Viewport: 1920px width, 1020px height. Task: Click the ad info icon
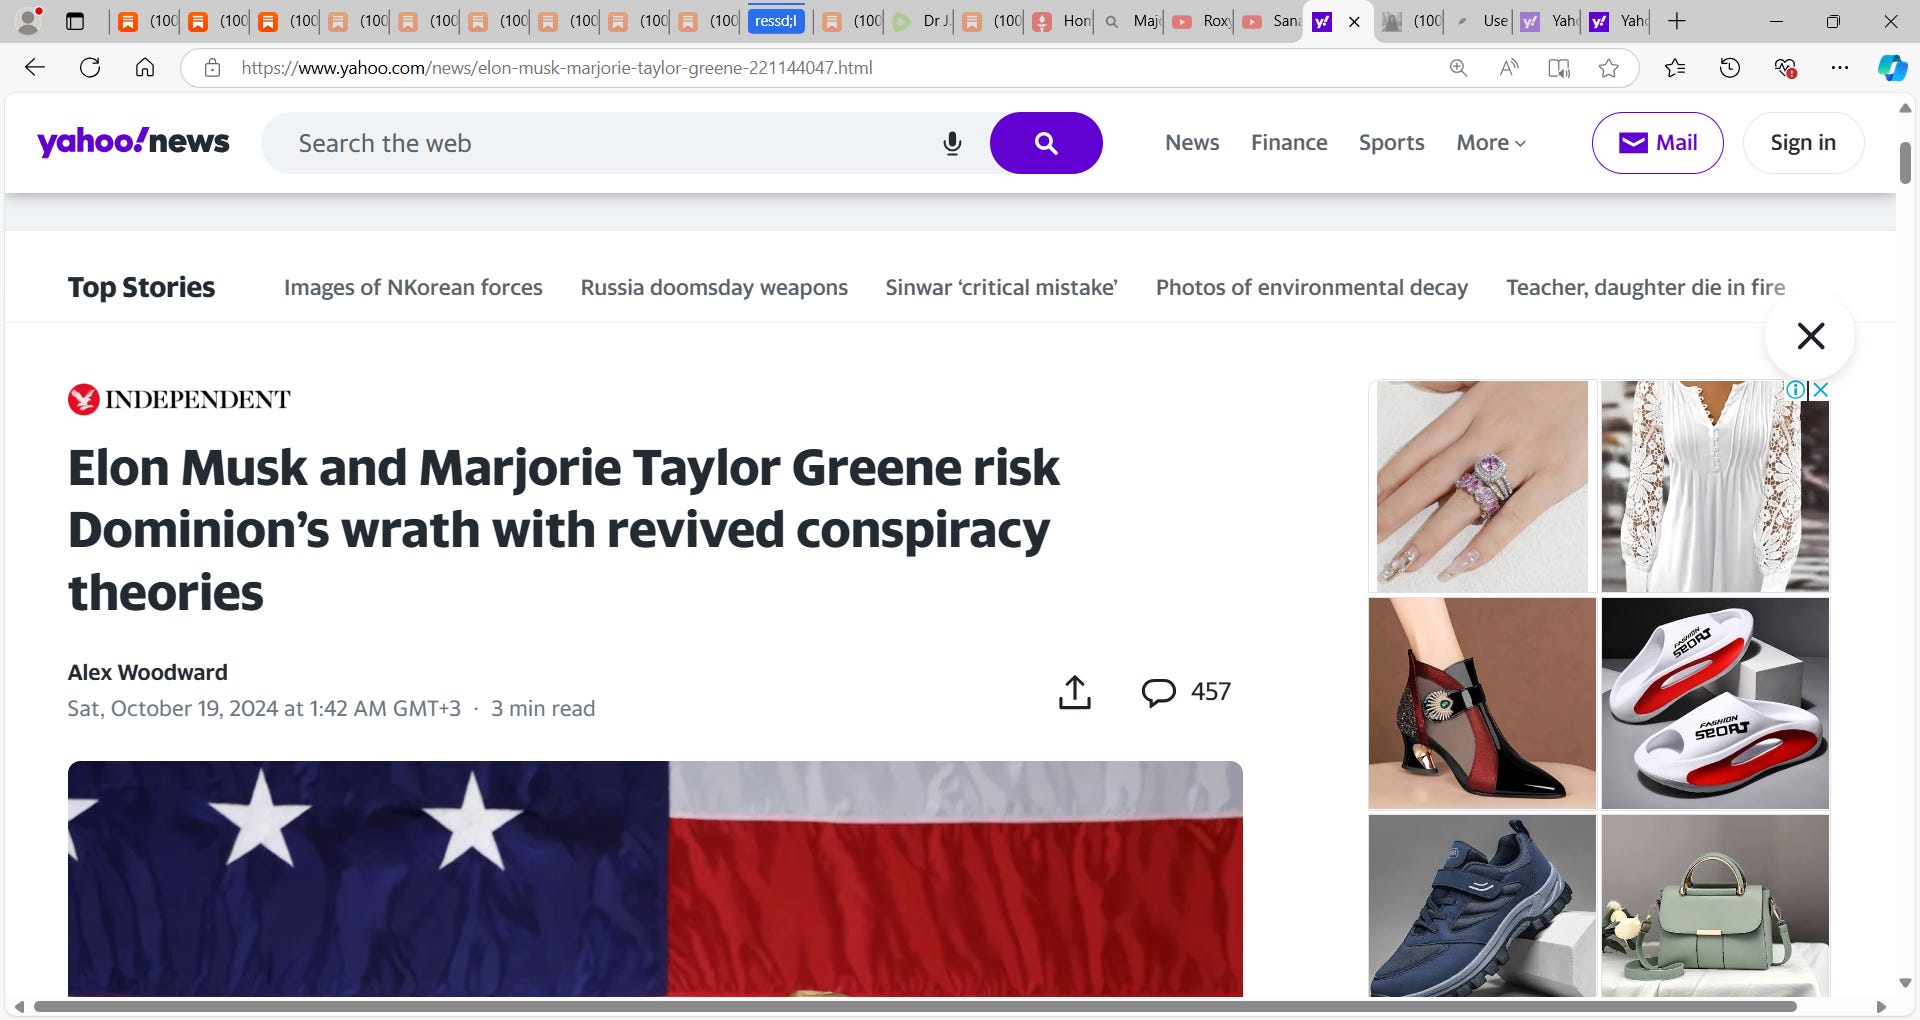coord(1796,390)
